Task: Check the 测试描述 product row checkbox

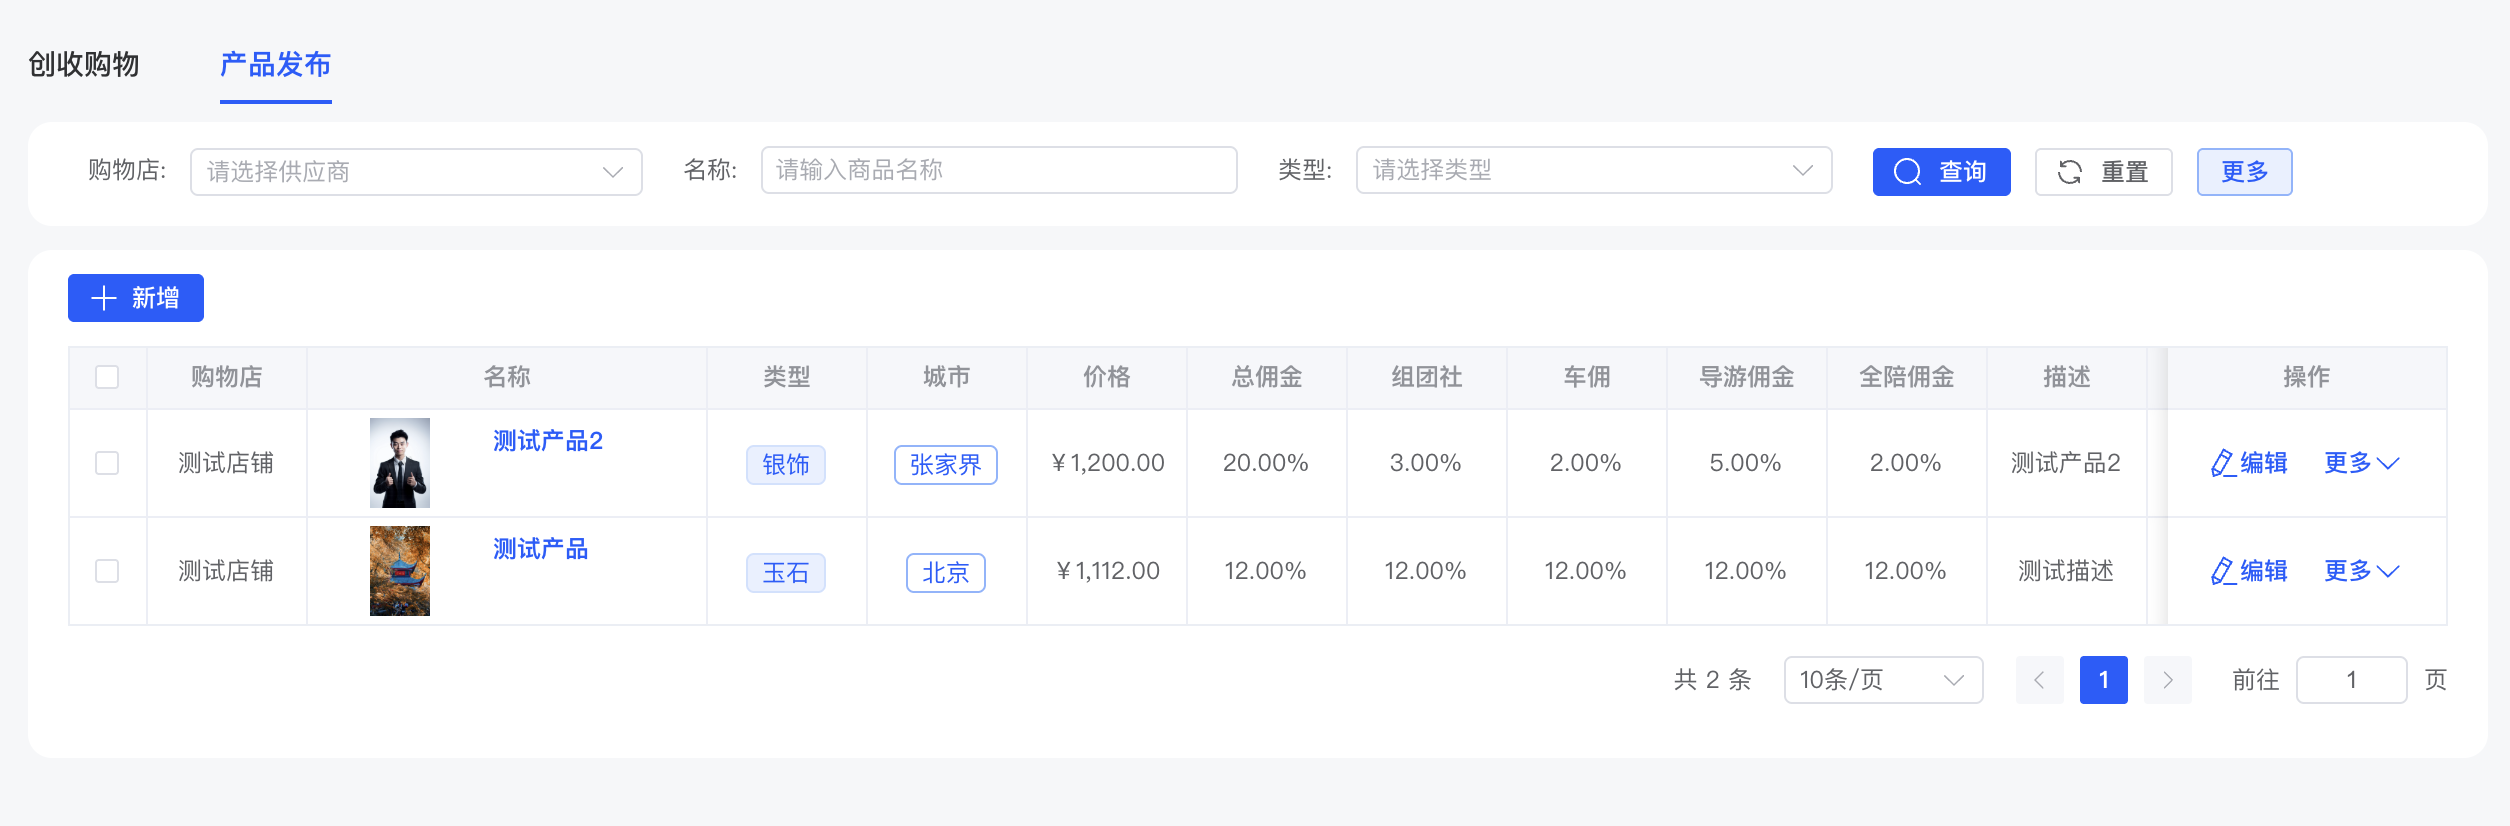Action: 107,571
